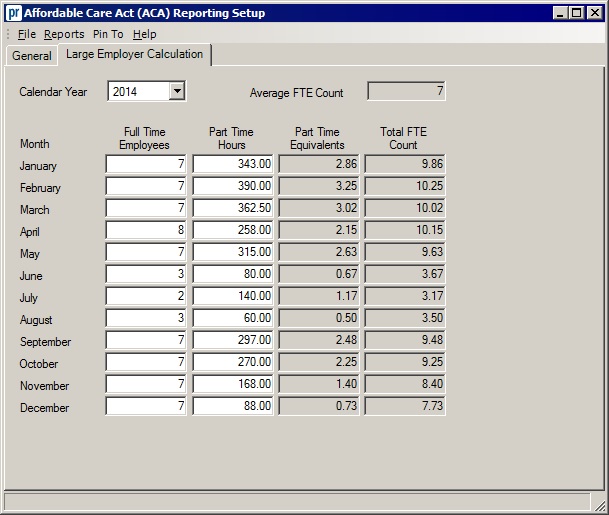Screen dimensions: 609x515
Task: Click May Full Time Employees field
Action: tap(146, 252)
